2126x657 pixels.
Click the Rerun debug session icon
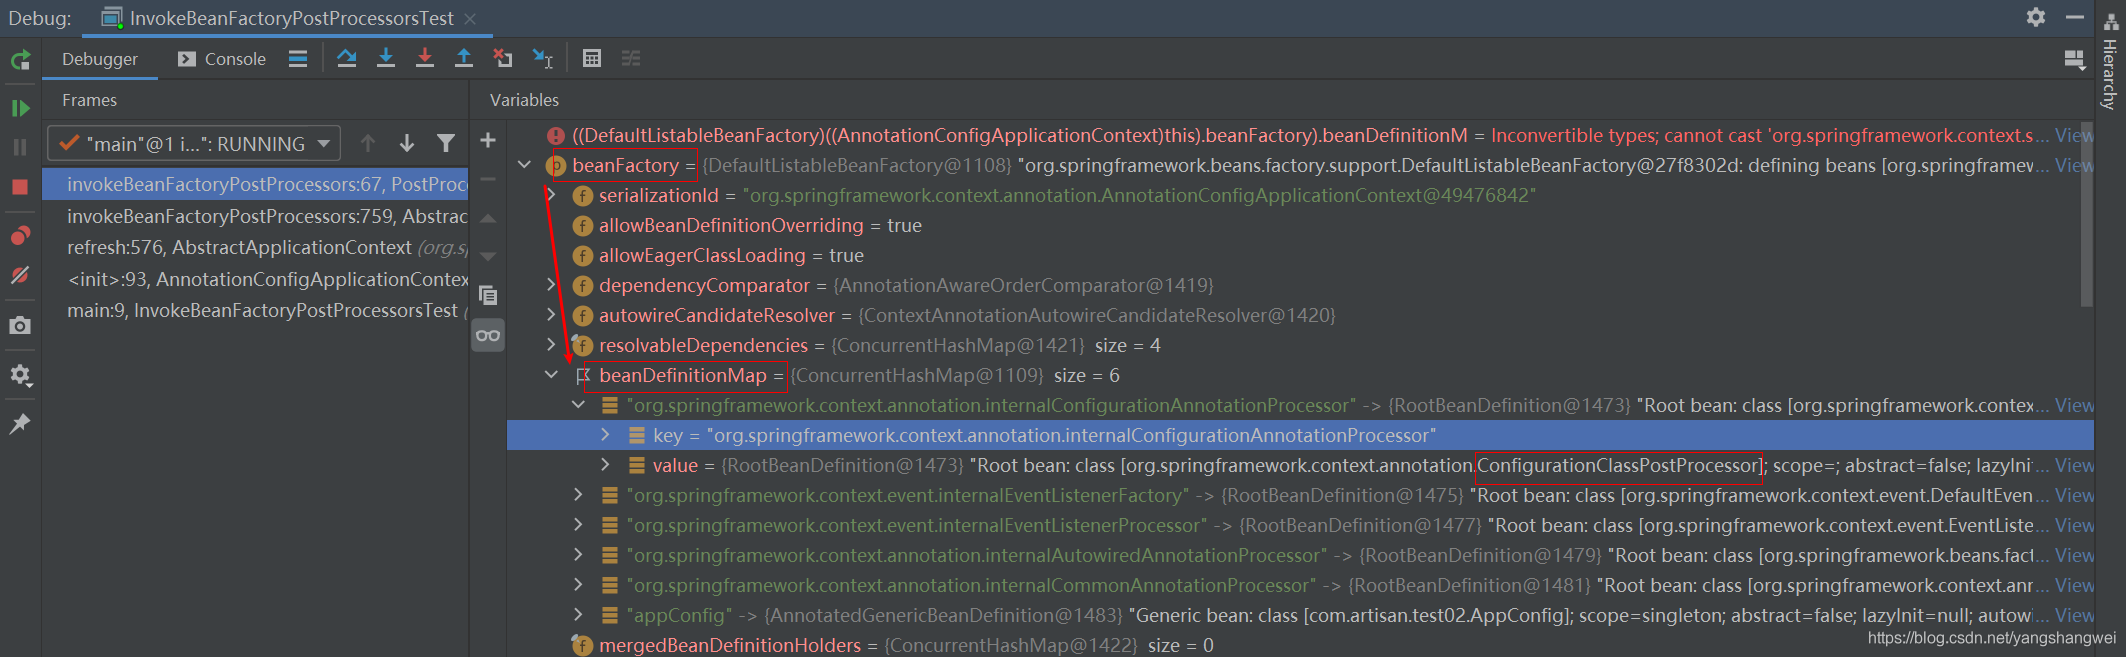pos(20,60)
